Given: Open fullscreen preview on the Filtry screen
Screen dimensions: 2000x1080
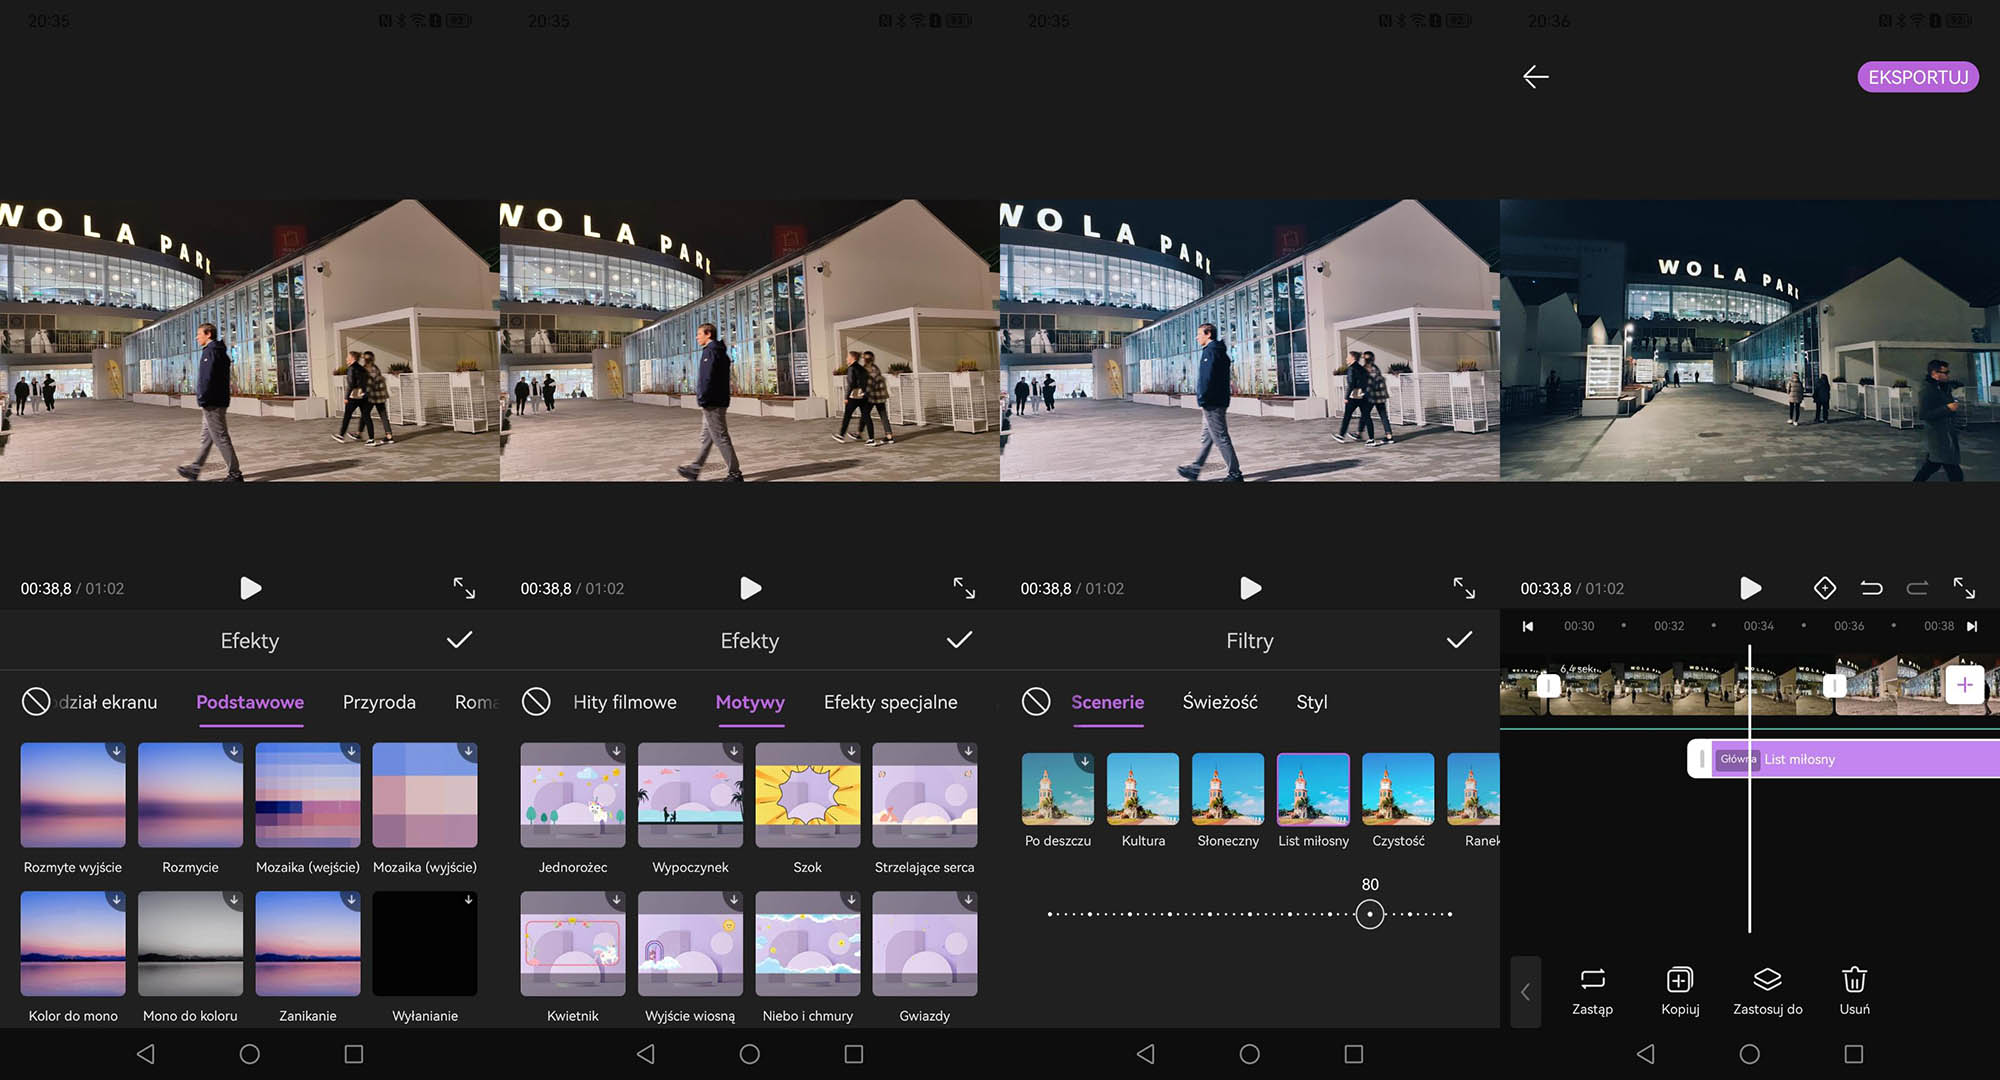Looking at the screenshot, I should [x=1464, y=588].
